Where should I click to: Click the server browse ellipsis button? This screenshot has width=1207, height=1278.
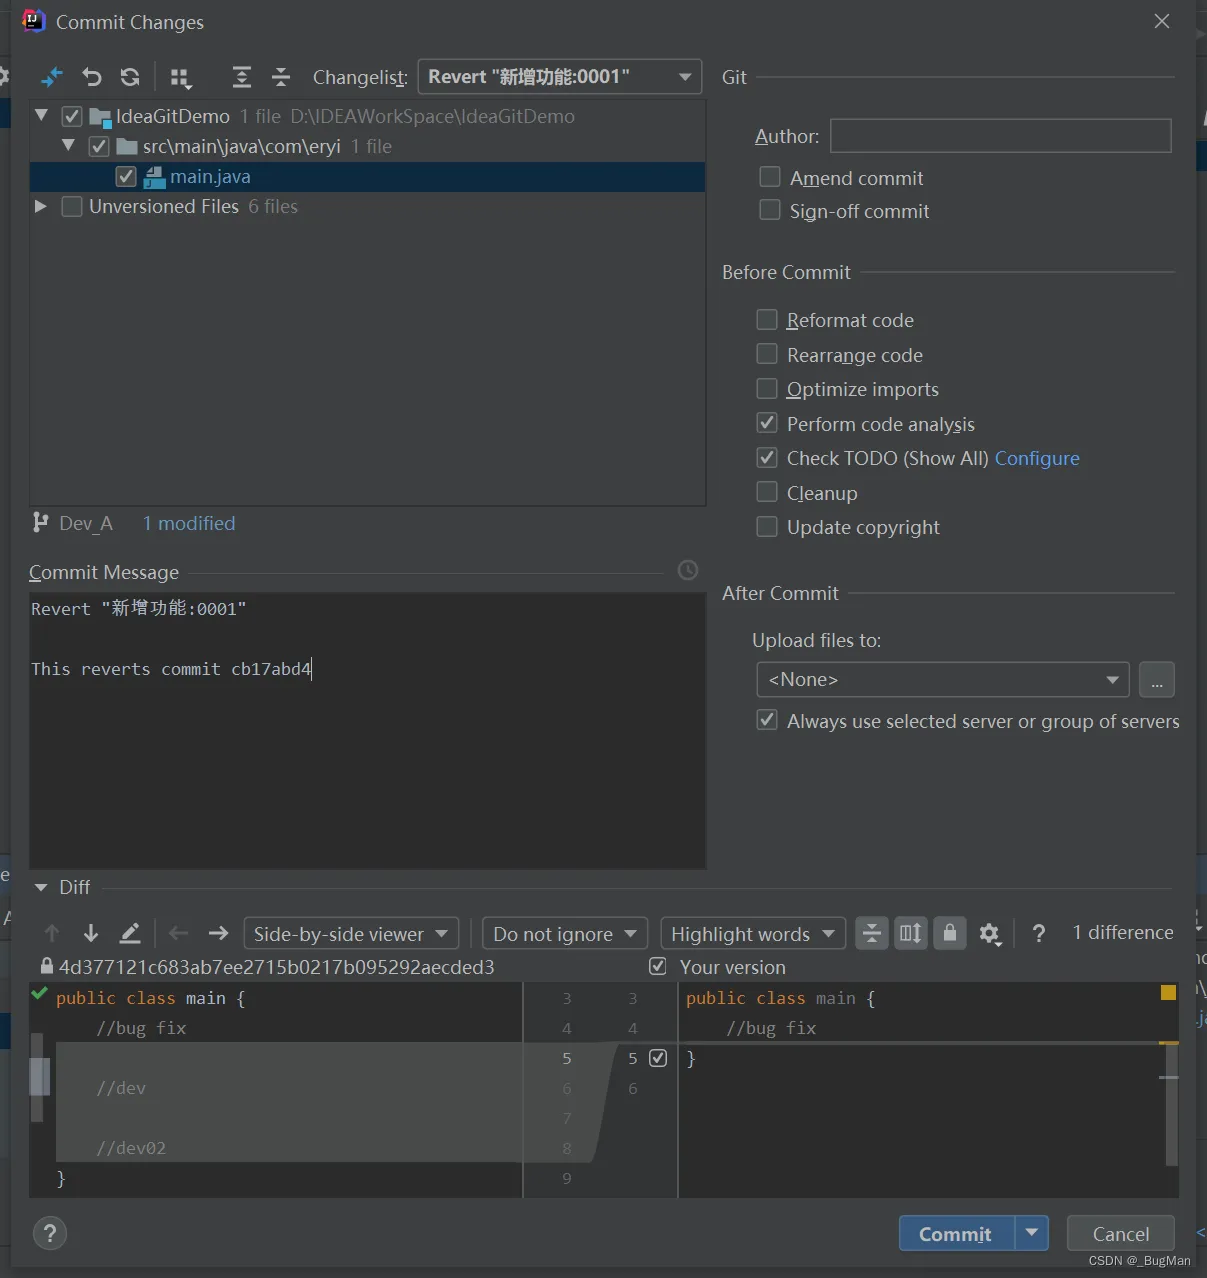coord(1157,680)
